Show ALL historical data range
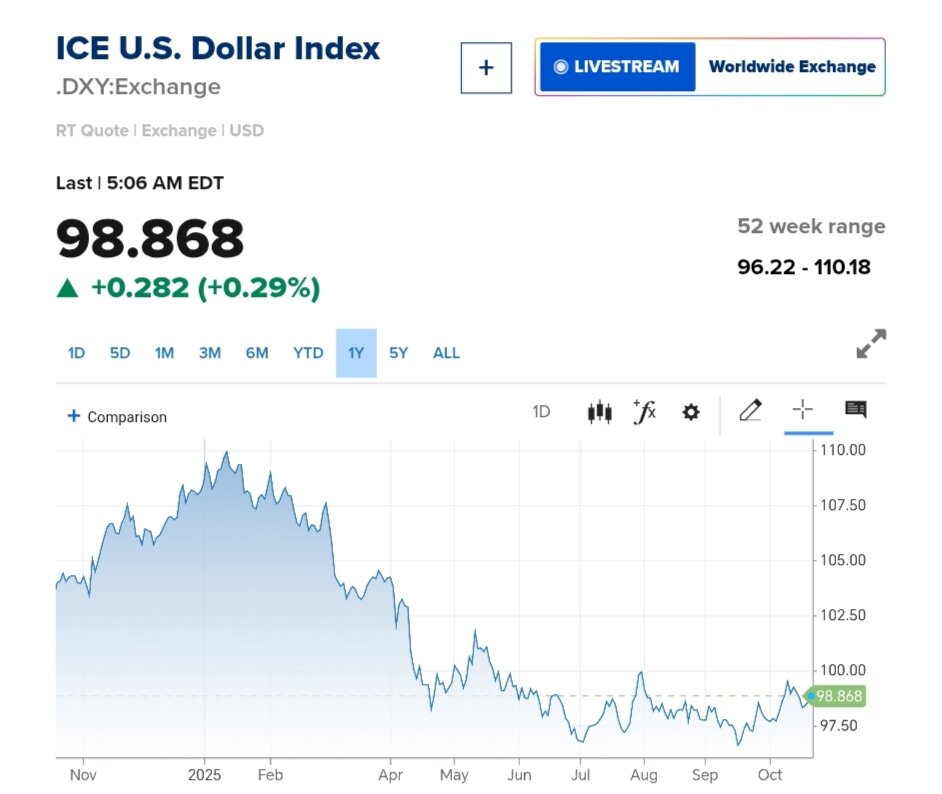 pos(446,353)
